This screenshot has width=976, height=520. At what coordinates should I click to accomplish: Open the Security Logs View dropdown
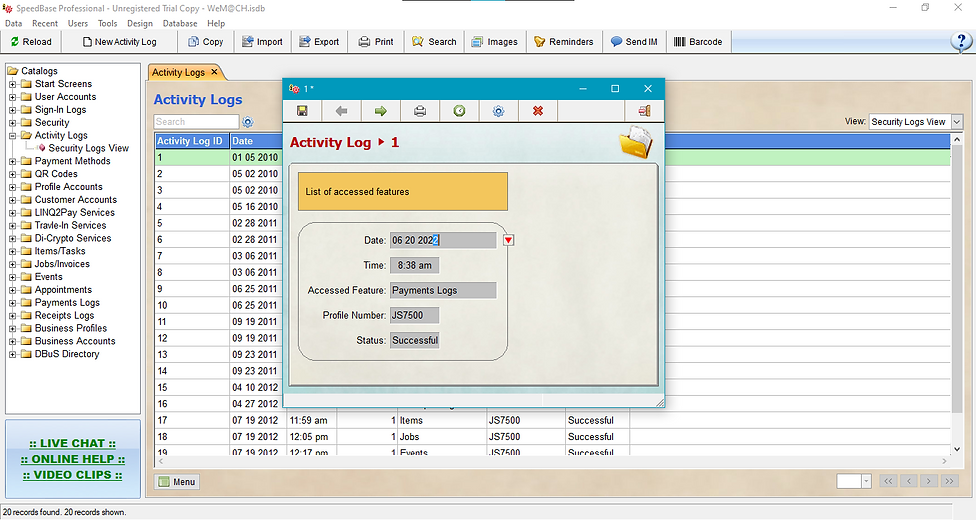coord(957,122)
